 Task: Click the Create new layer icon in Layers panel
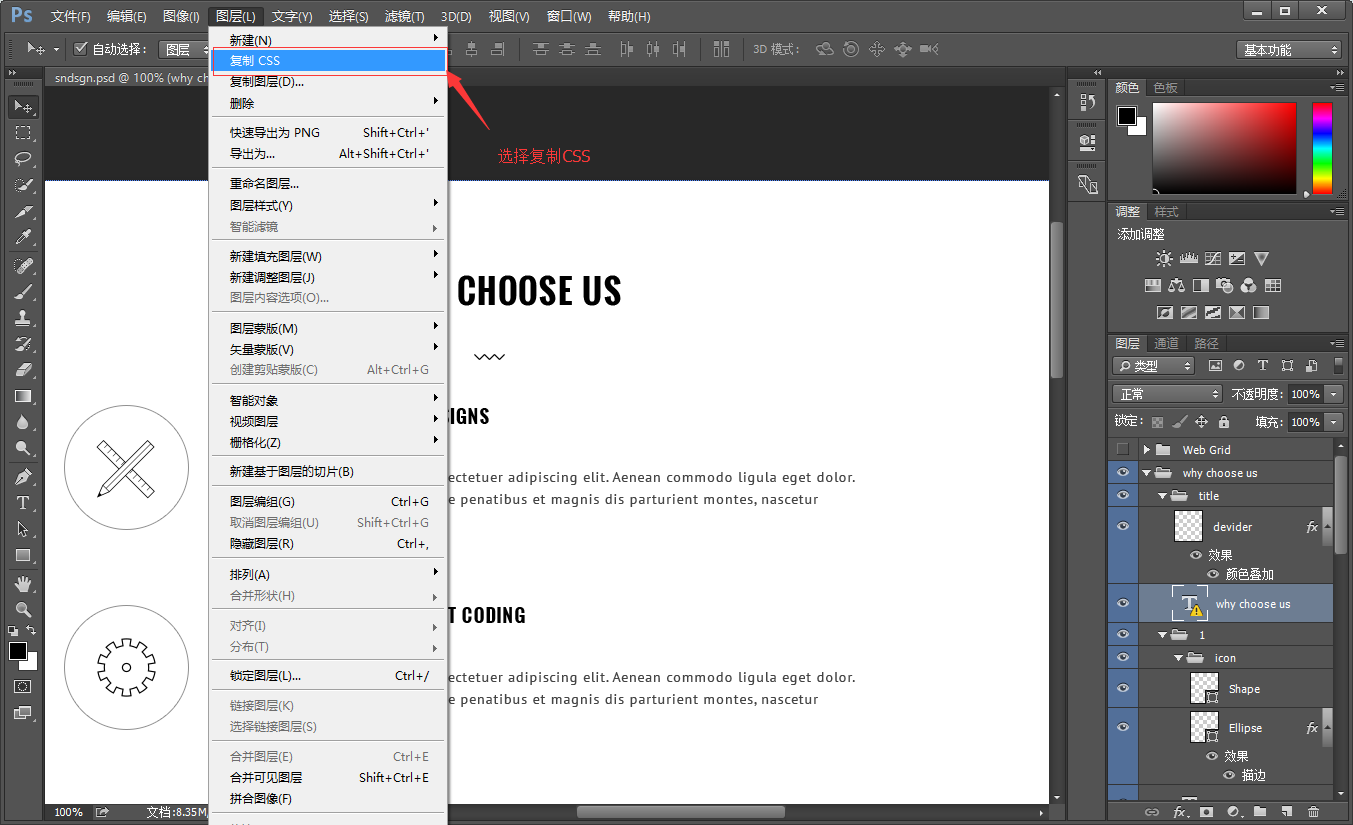[1284, 812]
